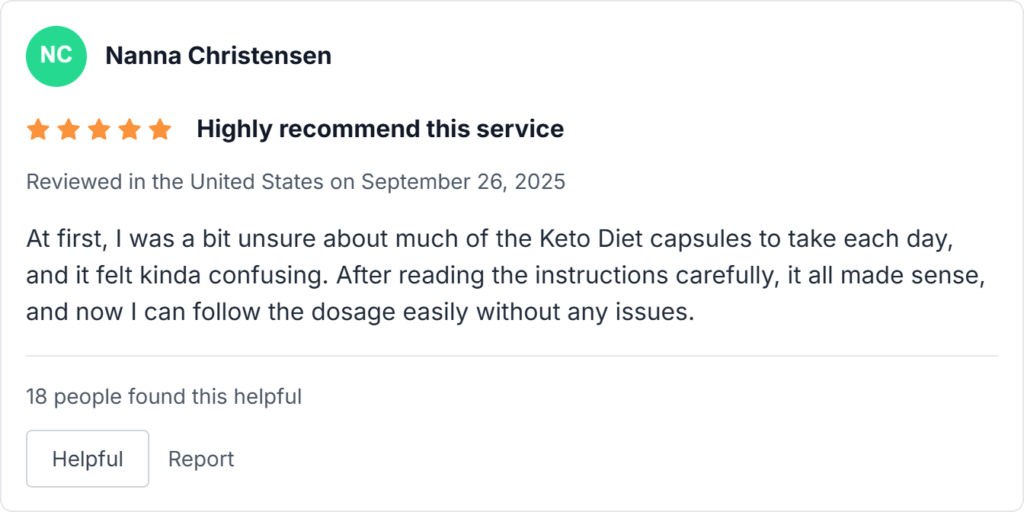Click the Report link
This screenshot has height=512, width=1024.
click(x=201, y=459)
